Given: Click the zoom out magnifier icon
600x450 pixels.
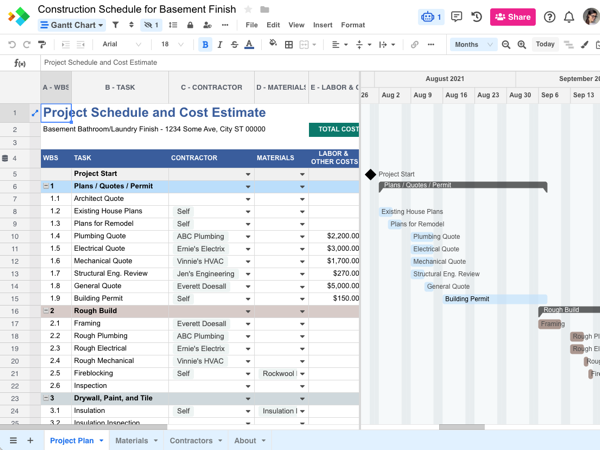Looking at the screenshot, I should [x=506, y=45].
